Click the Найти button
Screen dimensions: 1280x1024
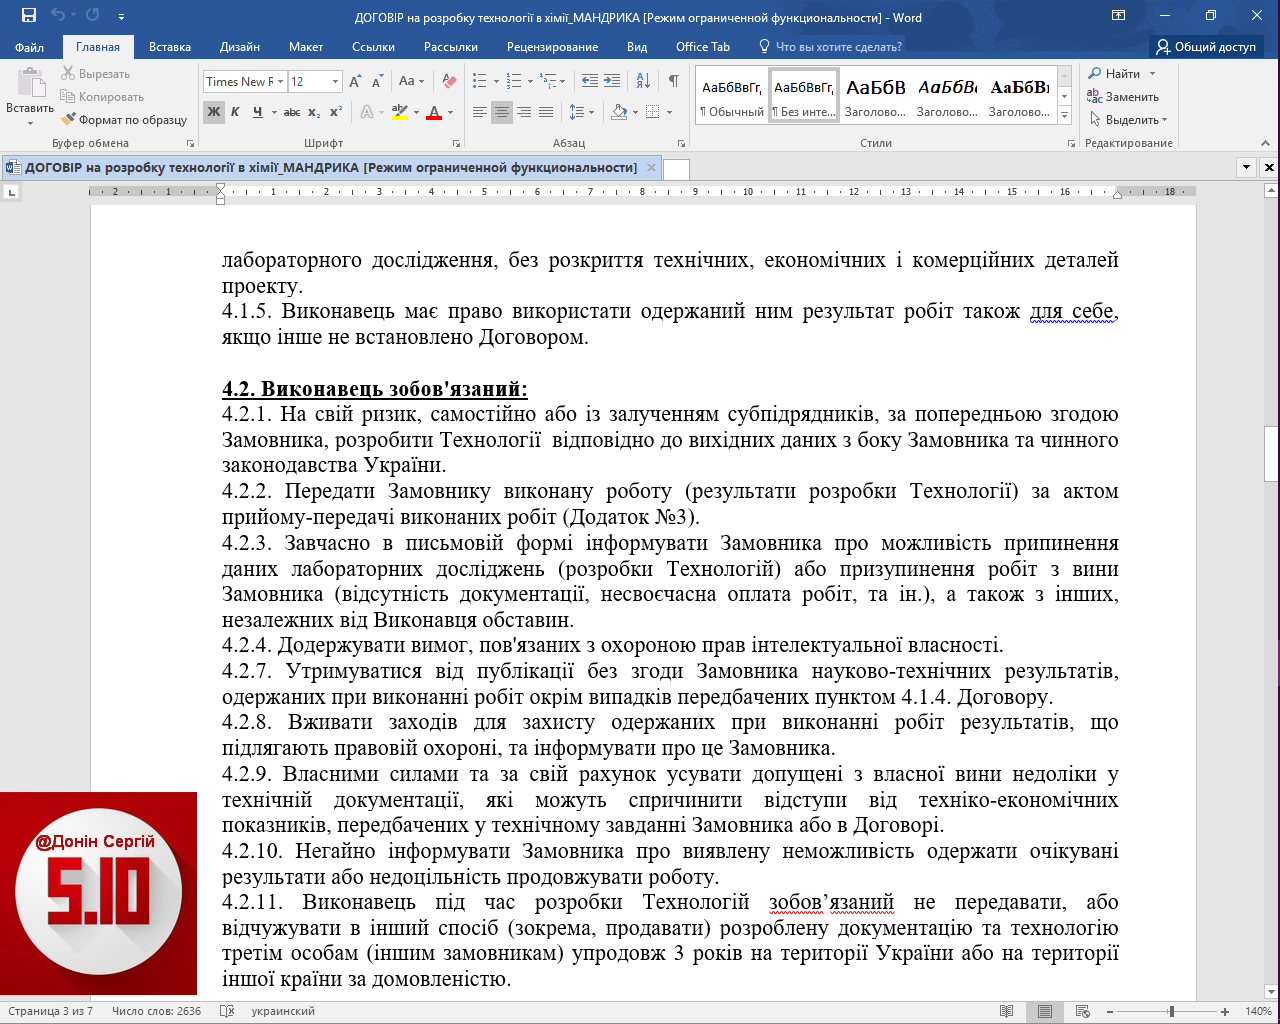pyautogui.click(x=1114, y=74)
